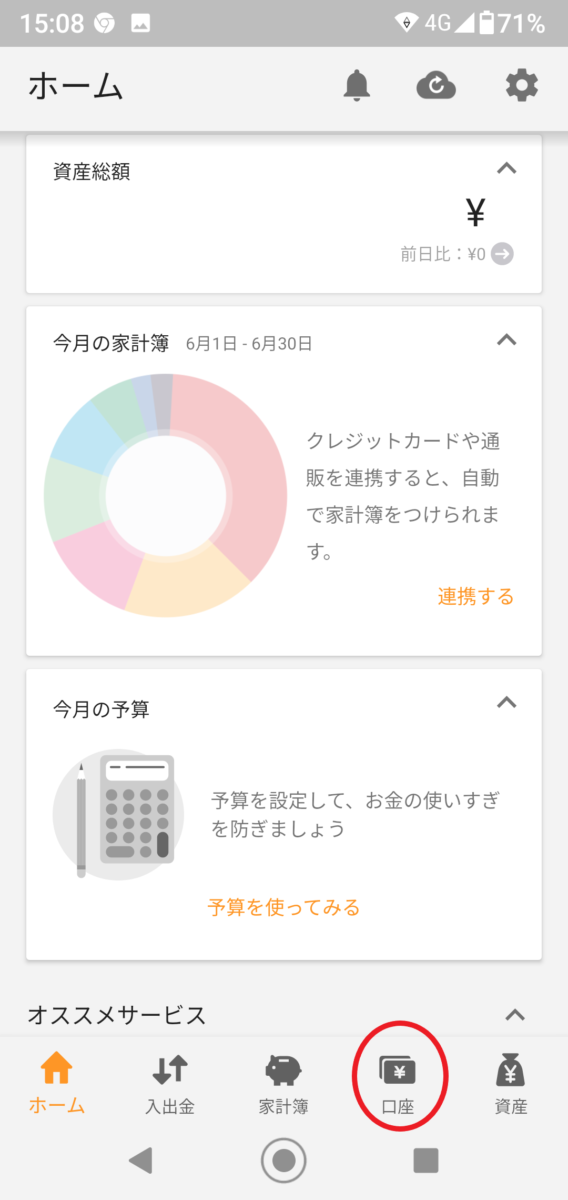Open the 入出金 arrows tab icon
Image resolution: width=568 pixels, height=1200 pixels.
[170, 1071]
